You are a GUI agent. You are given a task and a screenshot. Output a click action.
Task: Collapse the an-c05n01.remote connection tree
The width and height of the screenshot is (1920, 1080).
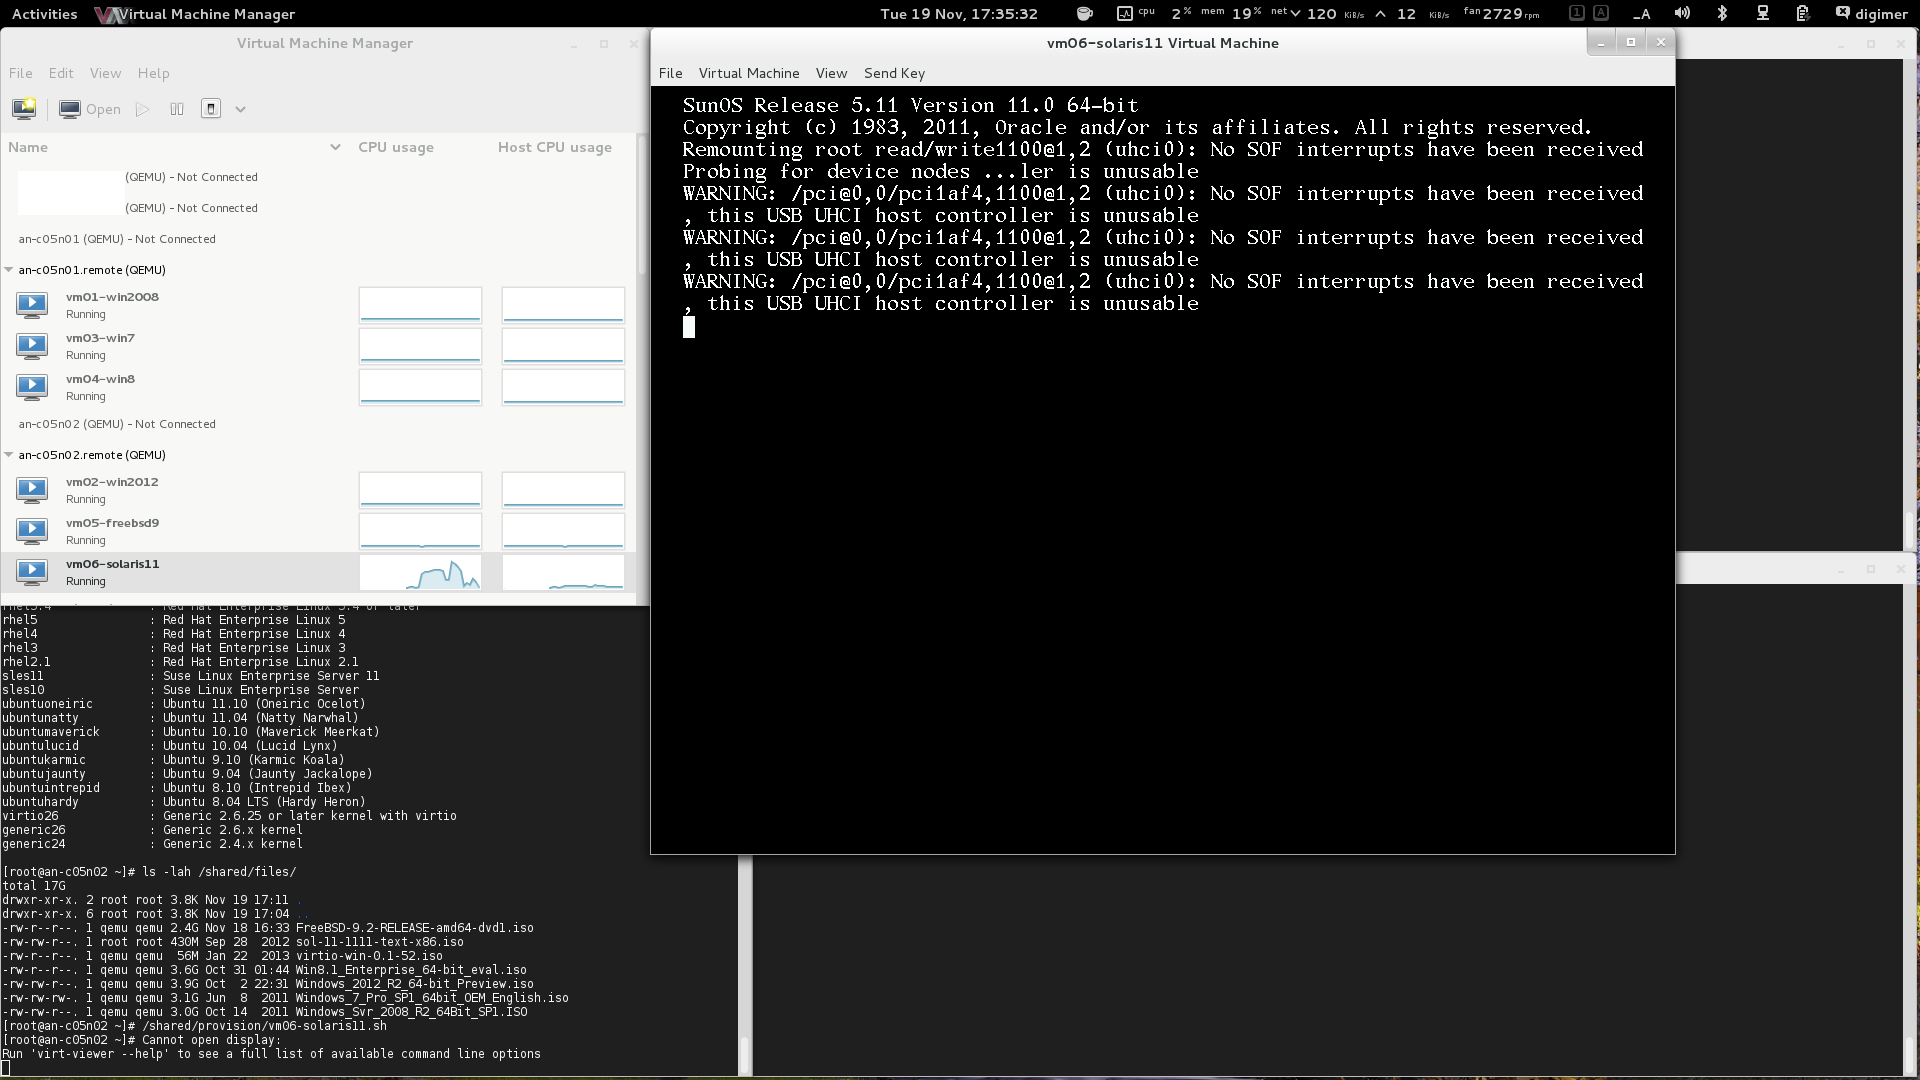pos(9,270)
